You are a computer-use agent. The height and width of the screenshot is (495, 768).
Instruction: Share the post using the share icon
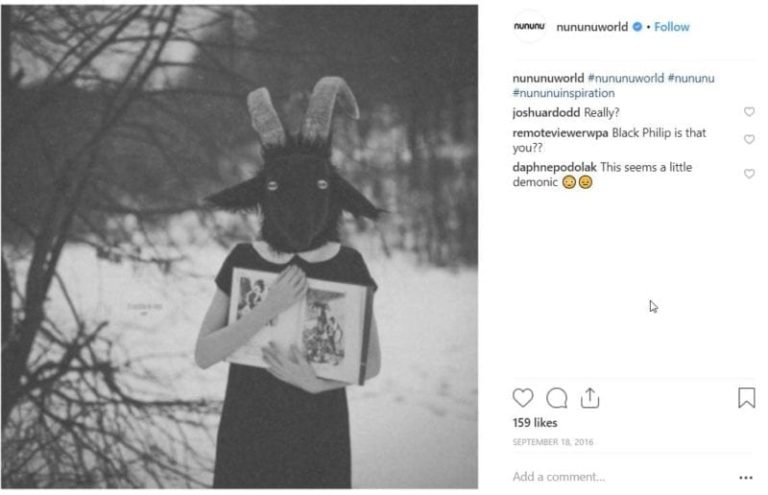[x=590, y=398]
